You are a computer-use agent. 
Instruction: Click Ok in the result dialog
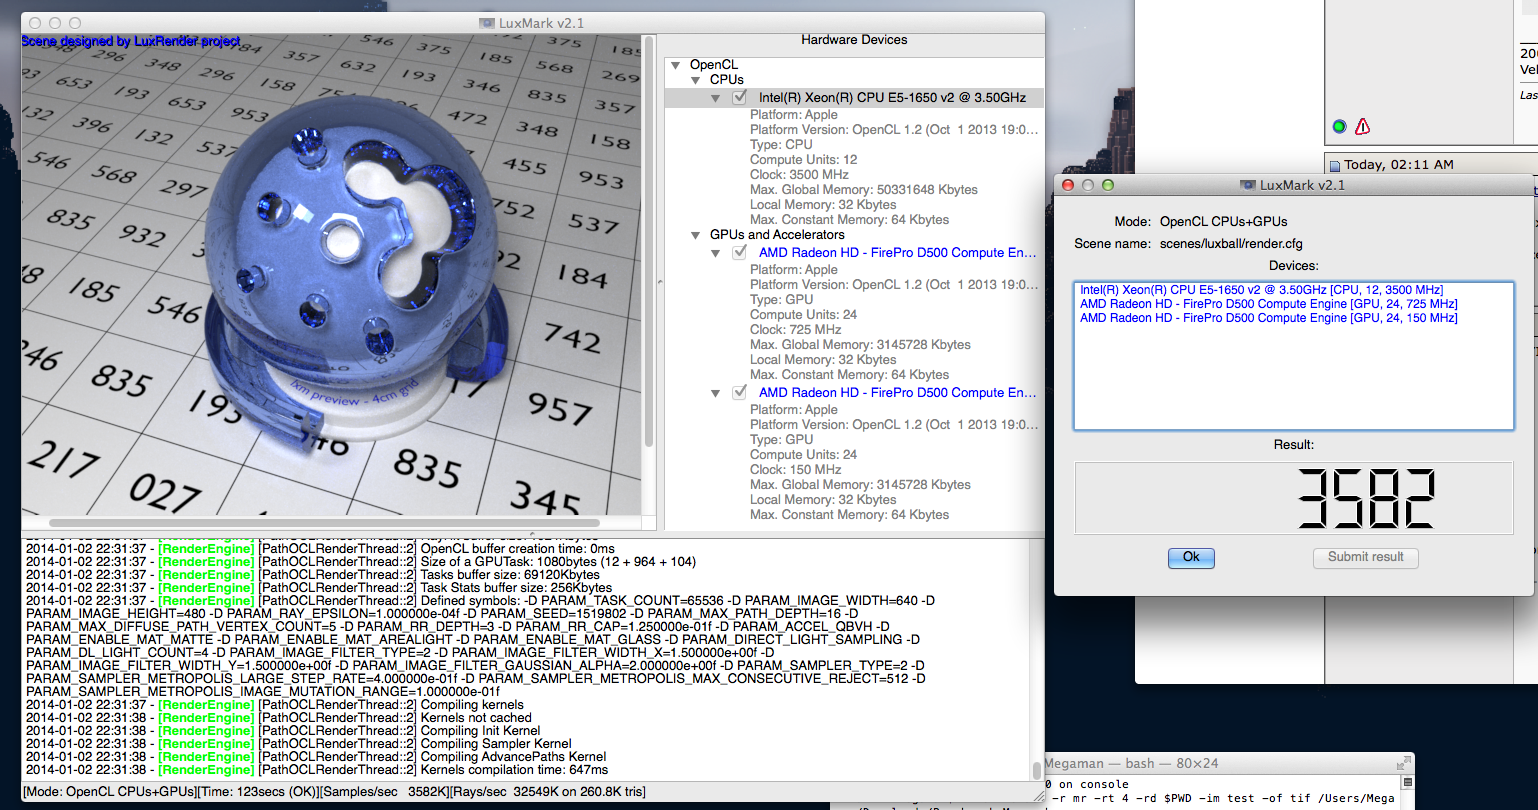(1191, 557)
